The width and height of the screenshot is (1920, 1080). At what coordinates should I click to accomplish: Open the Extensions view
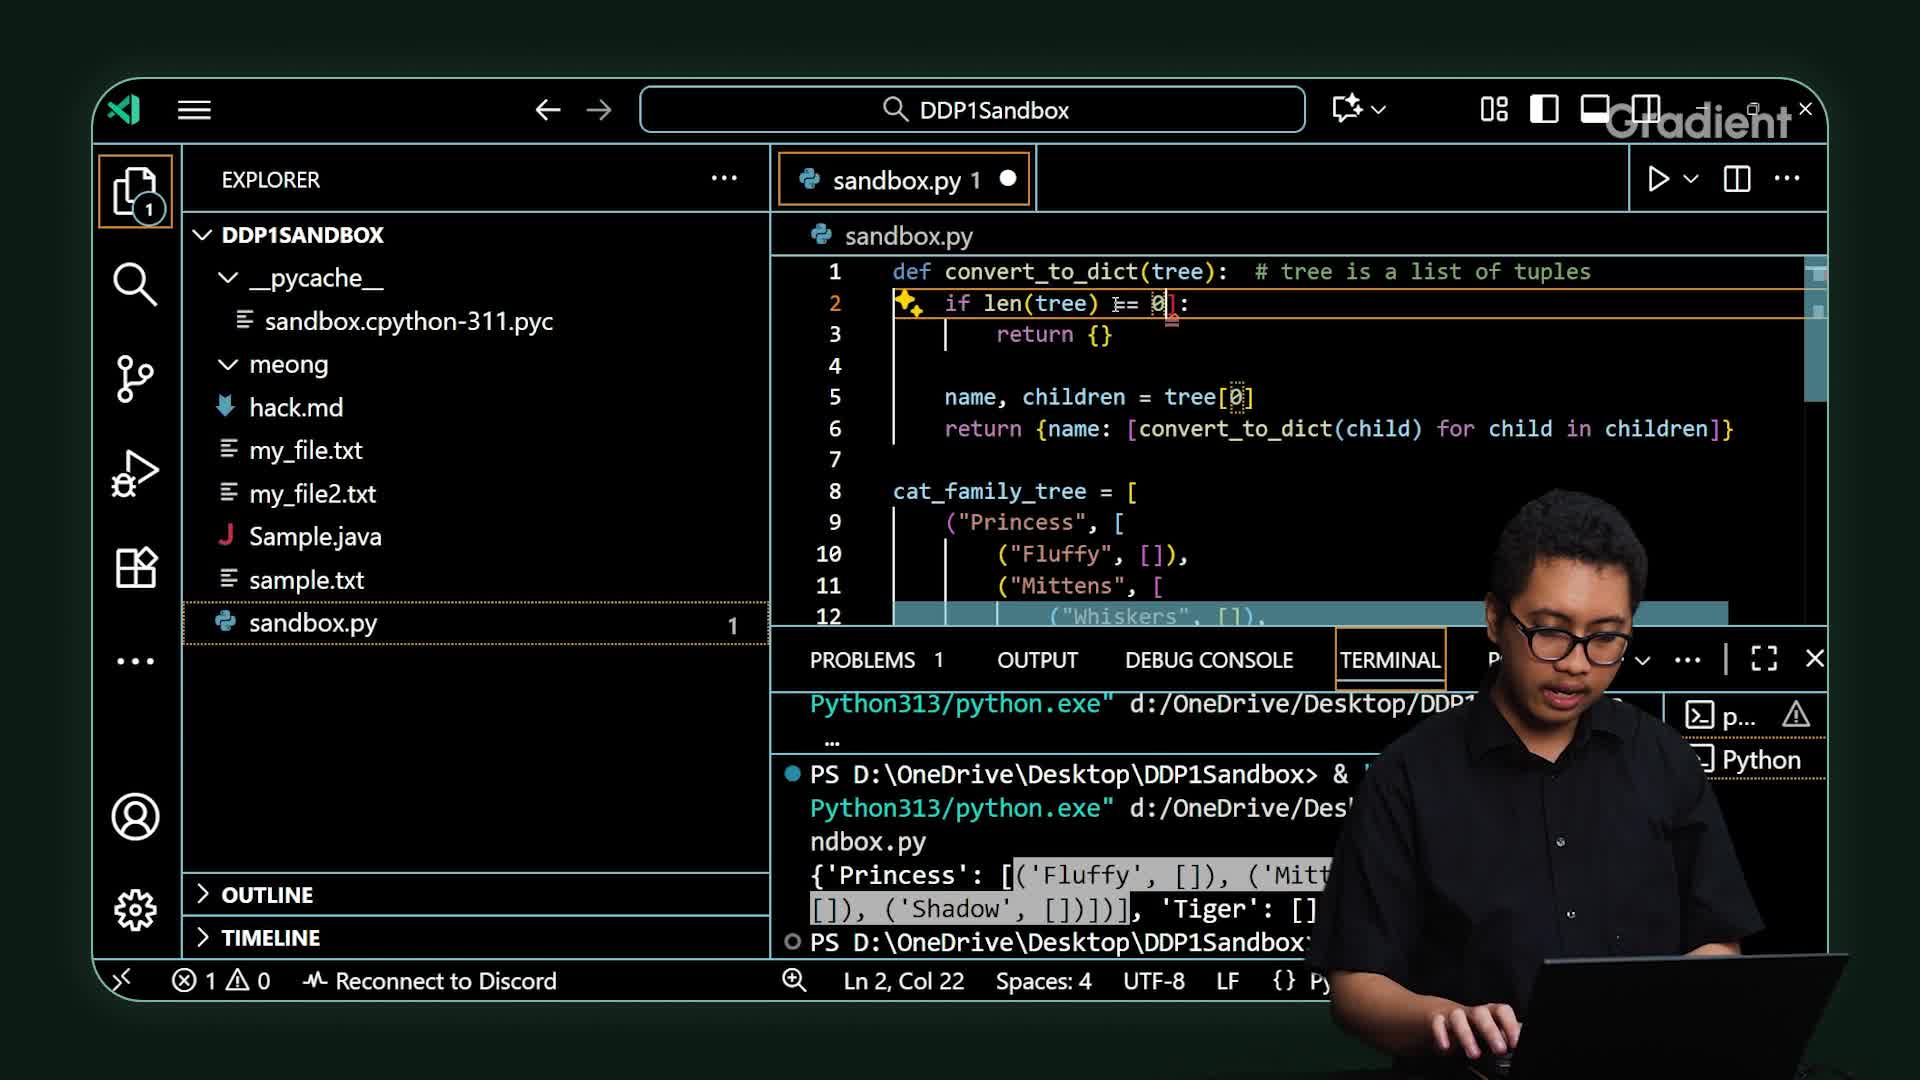(135, 568)
